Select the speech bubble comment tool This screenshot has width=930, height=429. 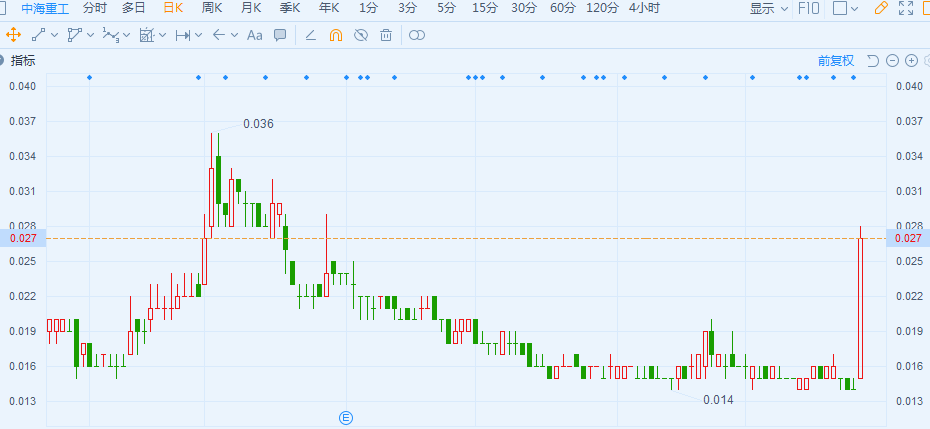pyautogui.click(x=280, y=35)
